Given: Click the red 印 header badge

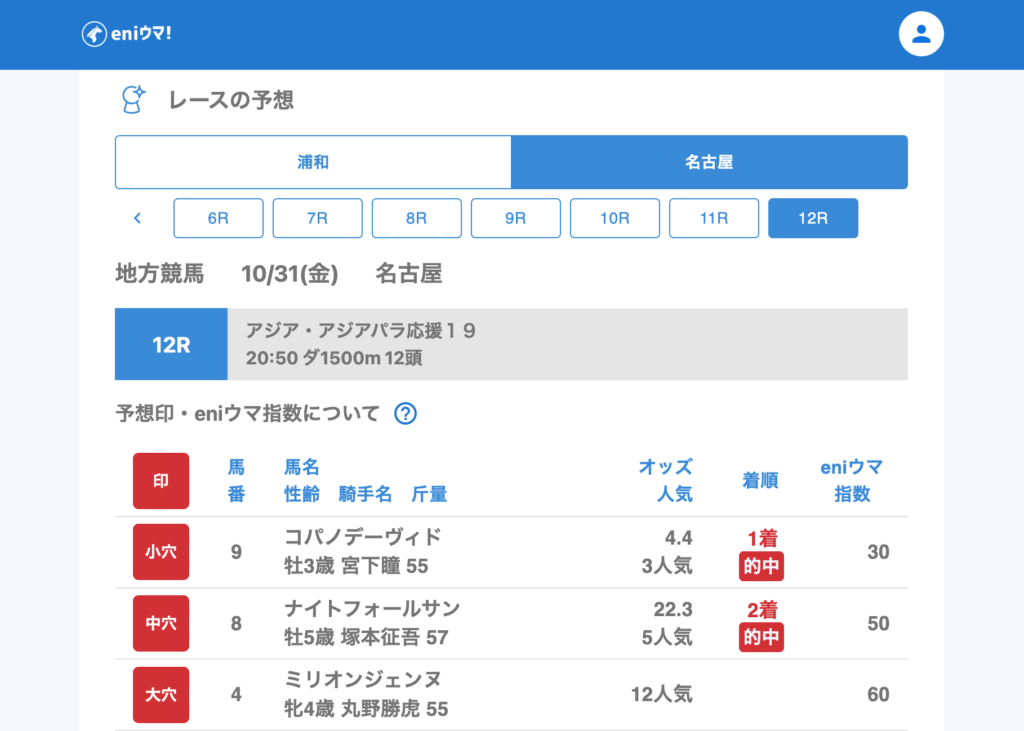Looking at the screenshot, I should (x=161, y=481).
